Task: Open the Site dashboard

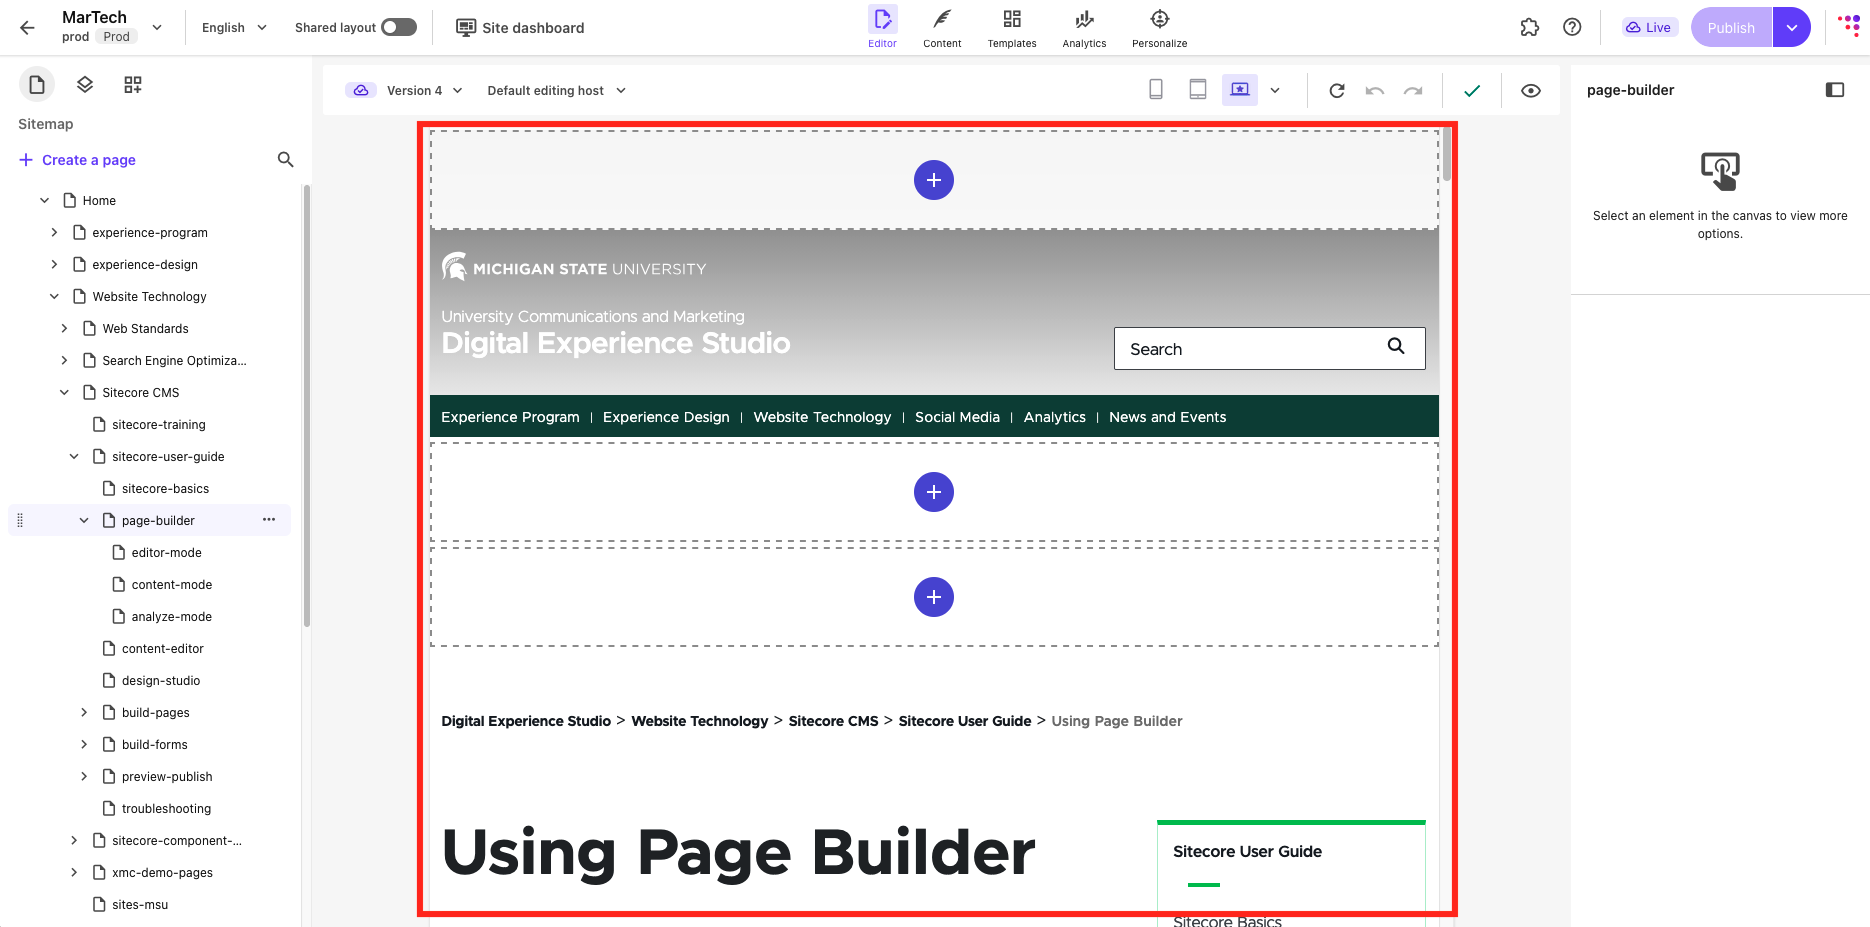Action: (521, 28)
